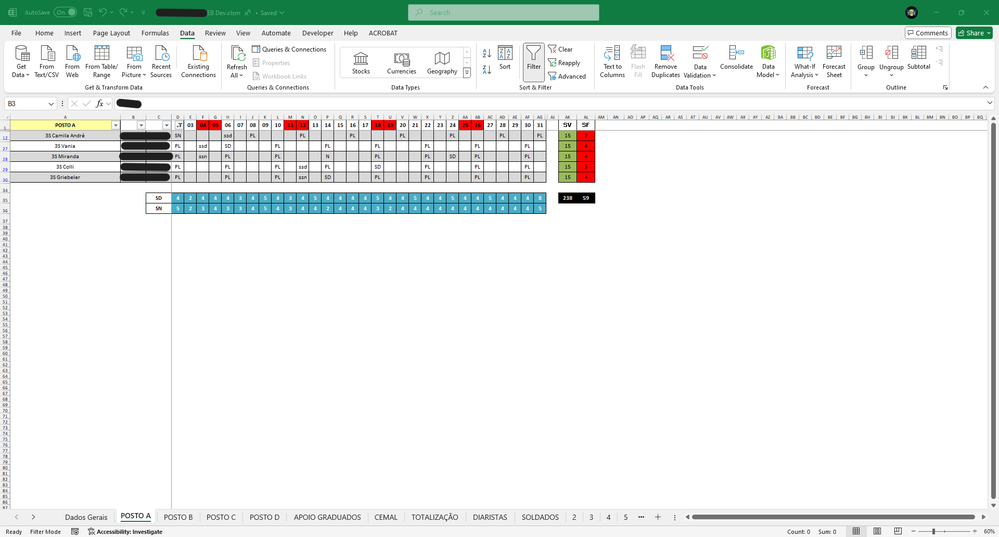Open Advanced filter options

pyautogui.click(x=567, y=76)
